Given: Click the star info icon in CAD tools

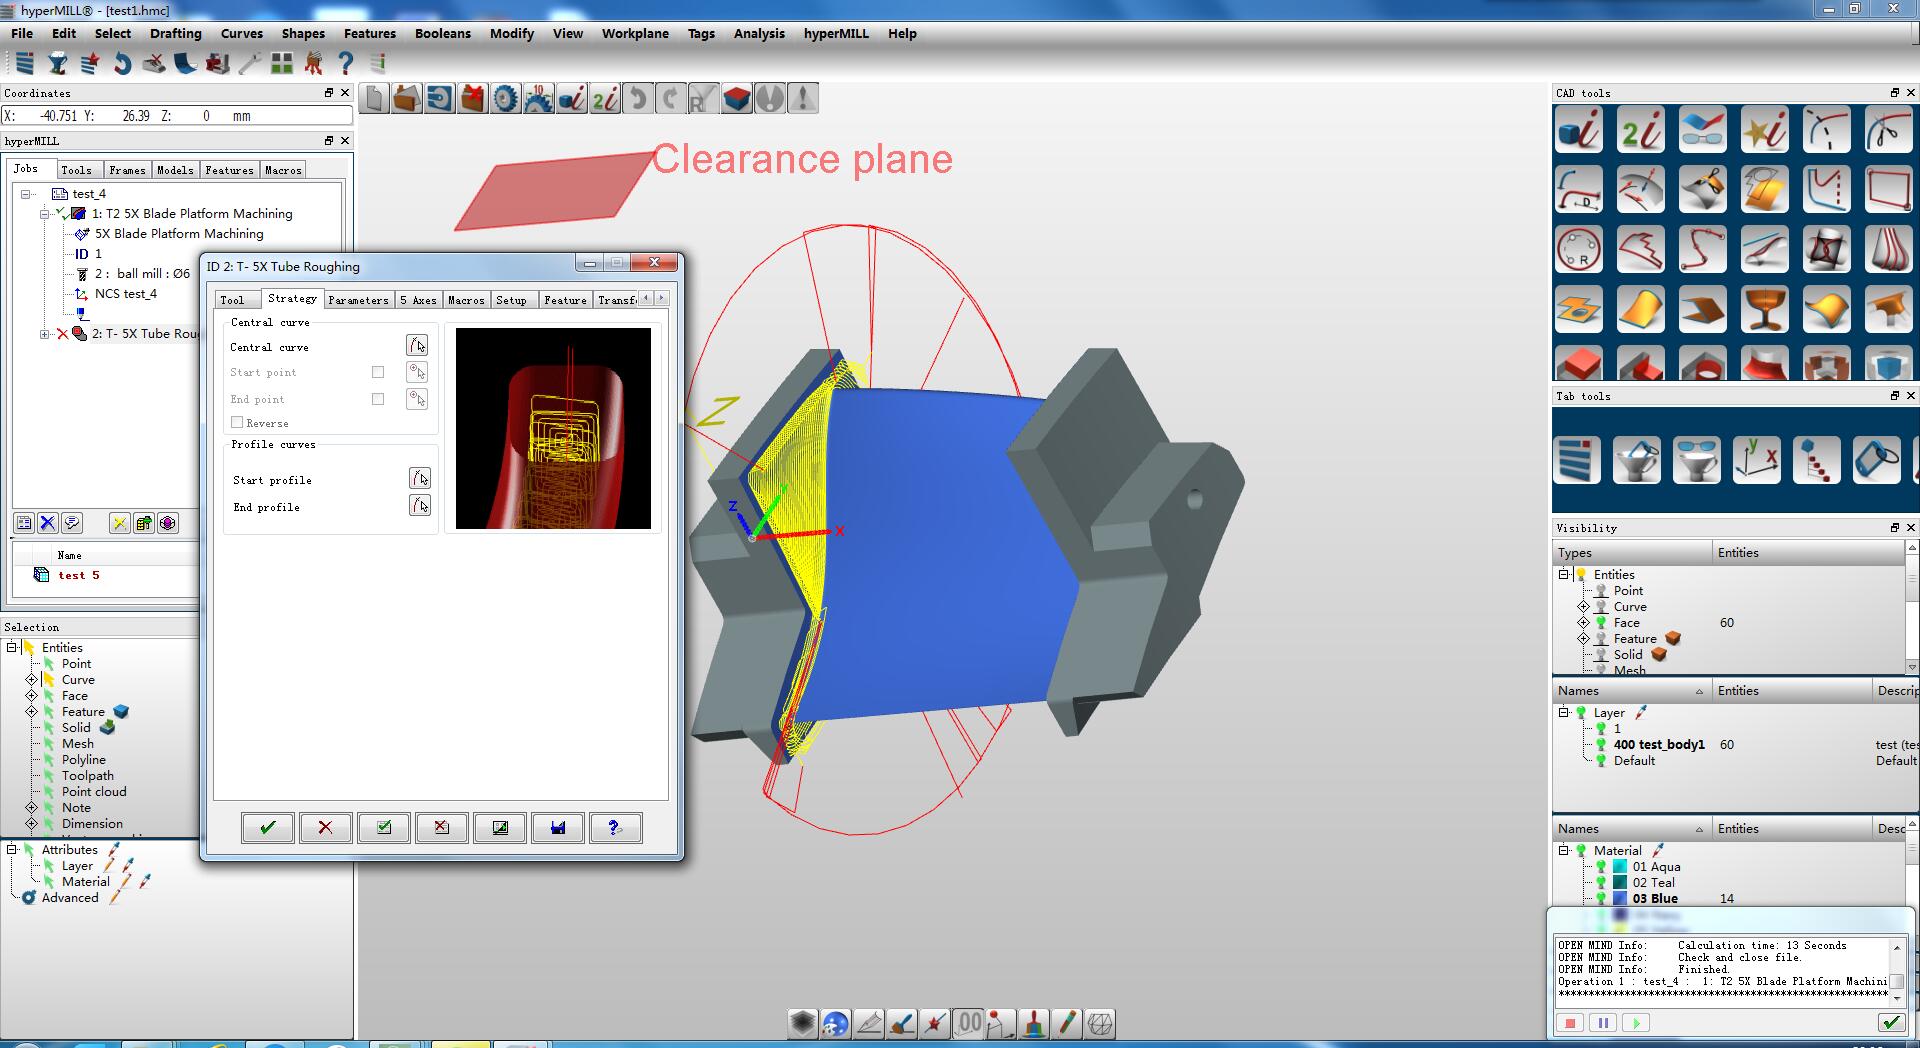Looking at the screenshot, I should [1765, 130].
